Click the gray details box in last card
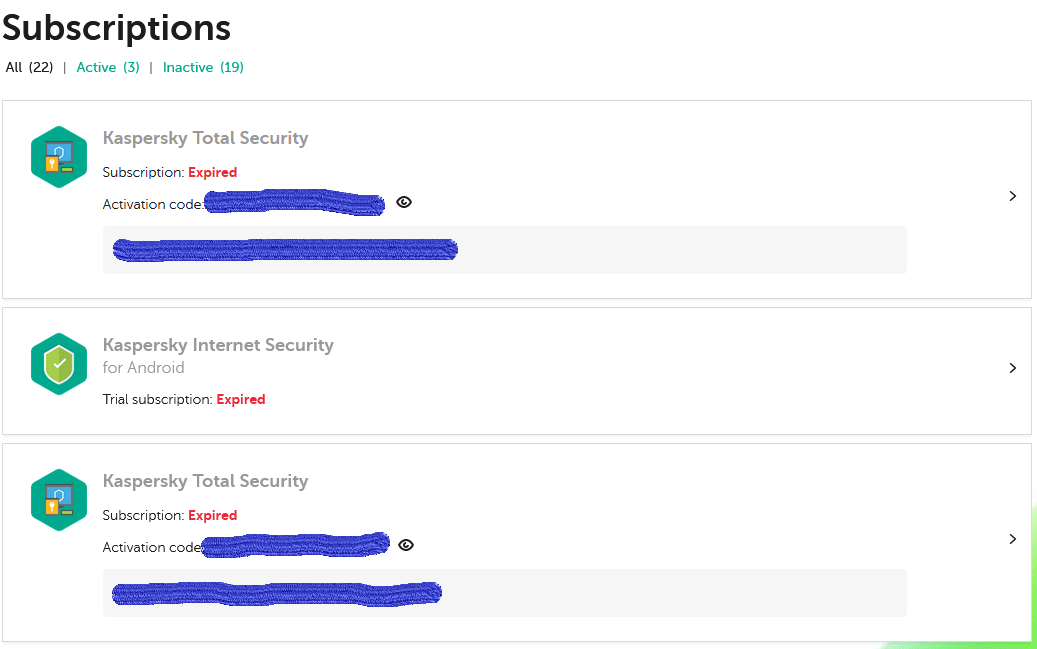The image size is (1037, 649). (680, 593)
